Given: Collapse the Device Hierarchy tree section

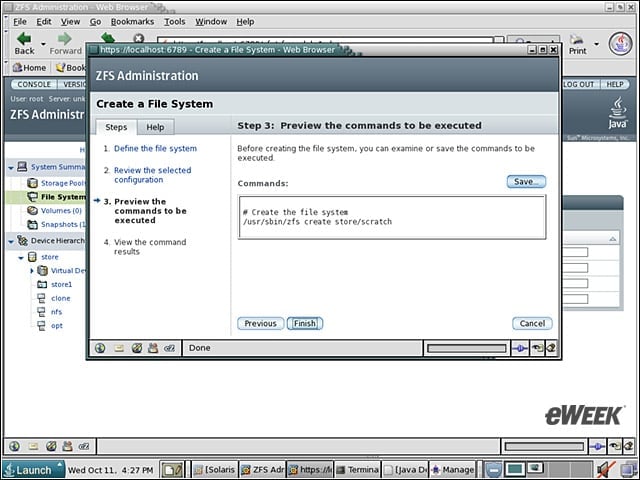Looking at the screenshot, I should point(11,241).
